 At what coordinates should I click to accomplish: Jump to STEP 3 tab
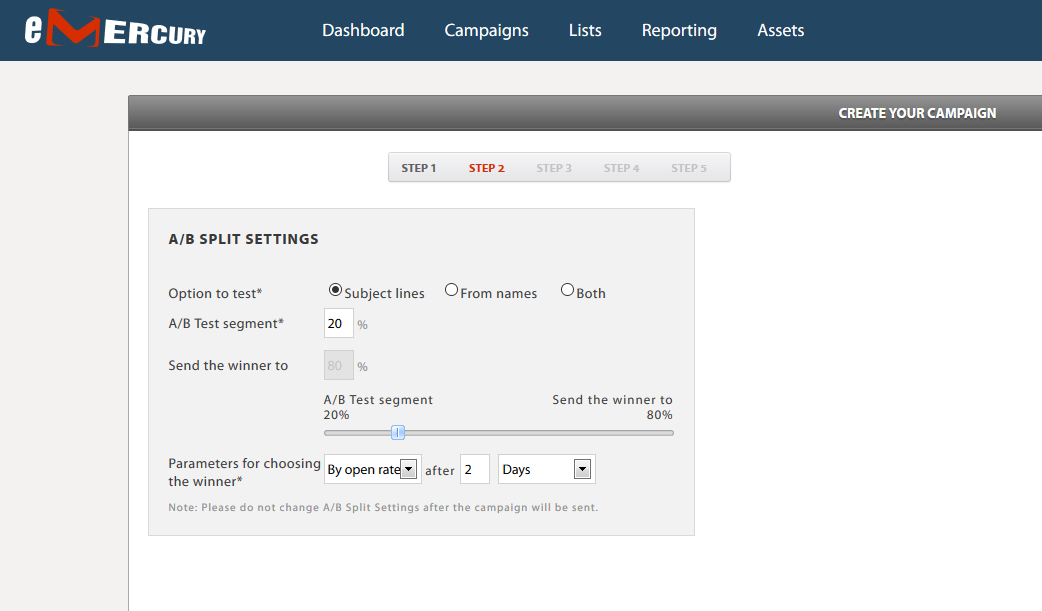point(554,168)
